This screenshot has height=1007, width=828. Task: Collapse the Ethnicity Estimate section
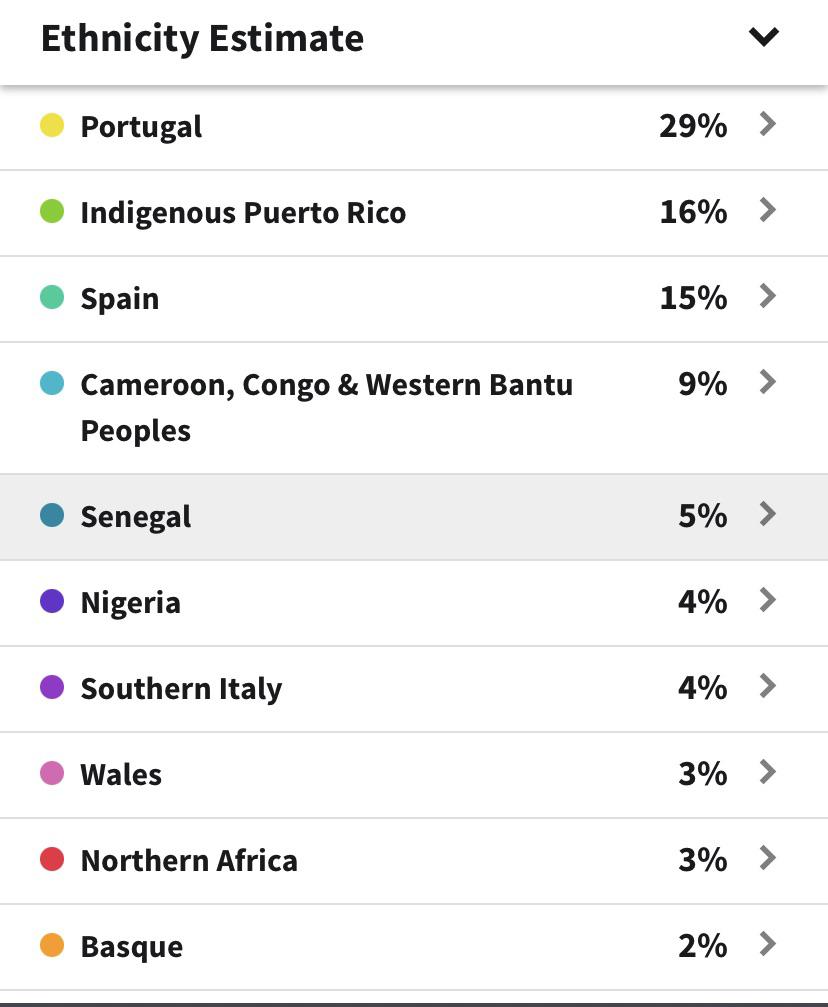[x=764, y=38]
